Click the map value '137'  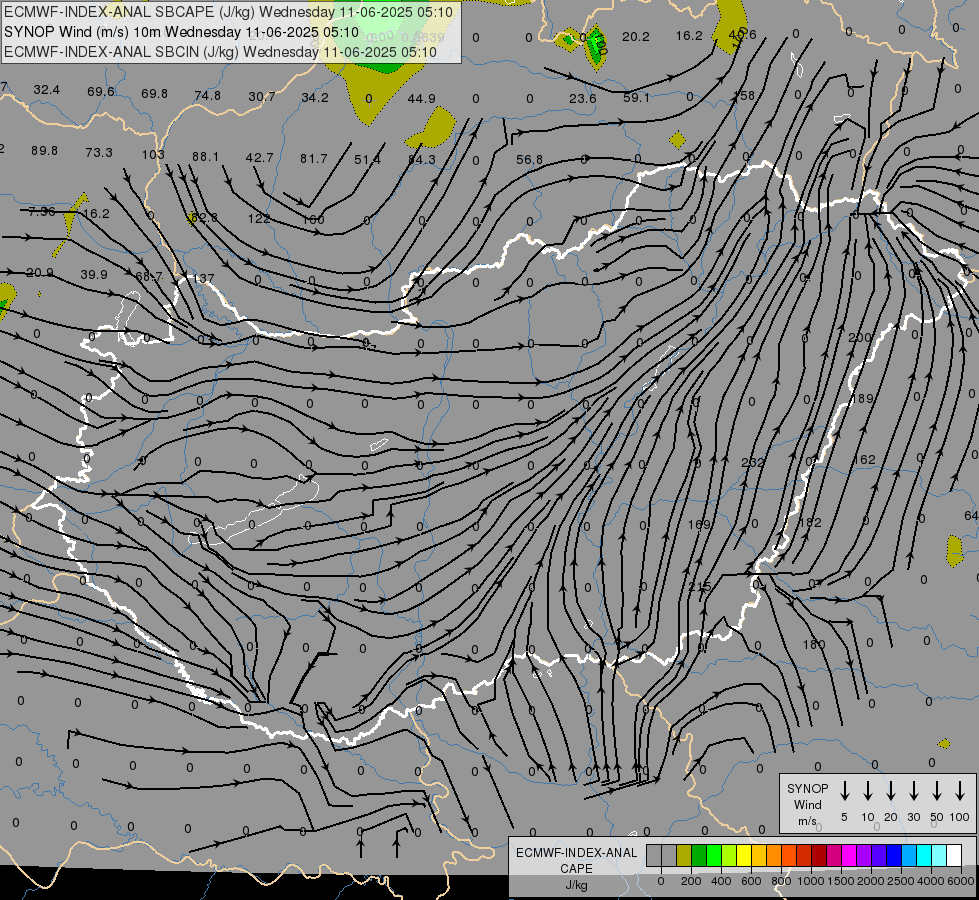pos(203,279)
